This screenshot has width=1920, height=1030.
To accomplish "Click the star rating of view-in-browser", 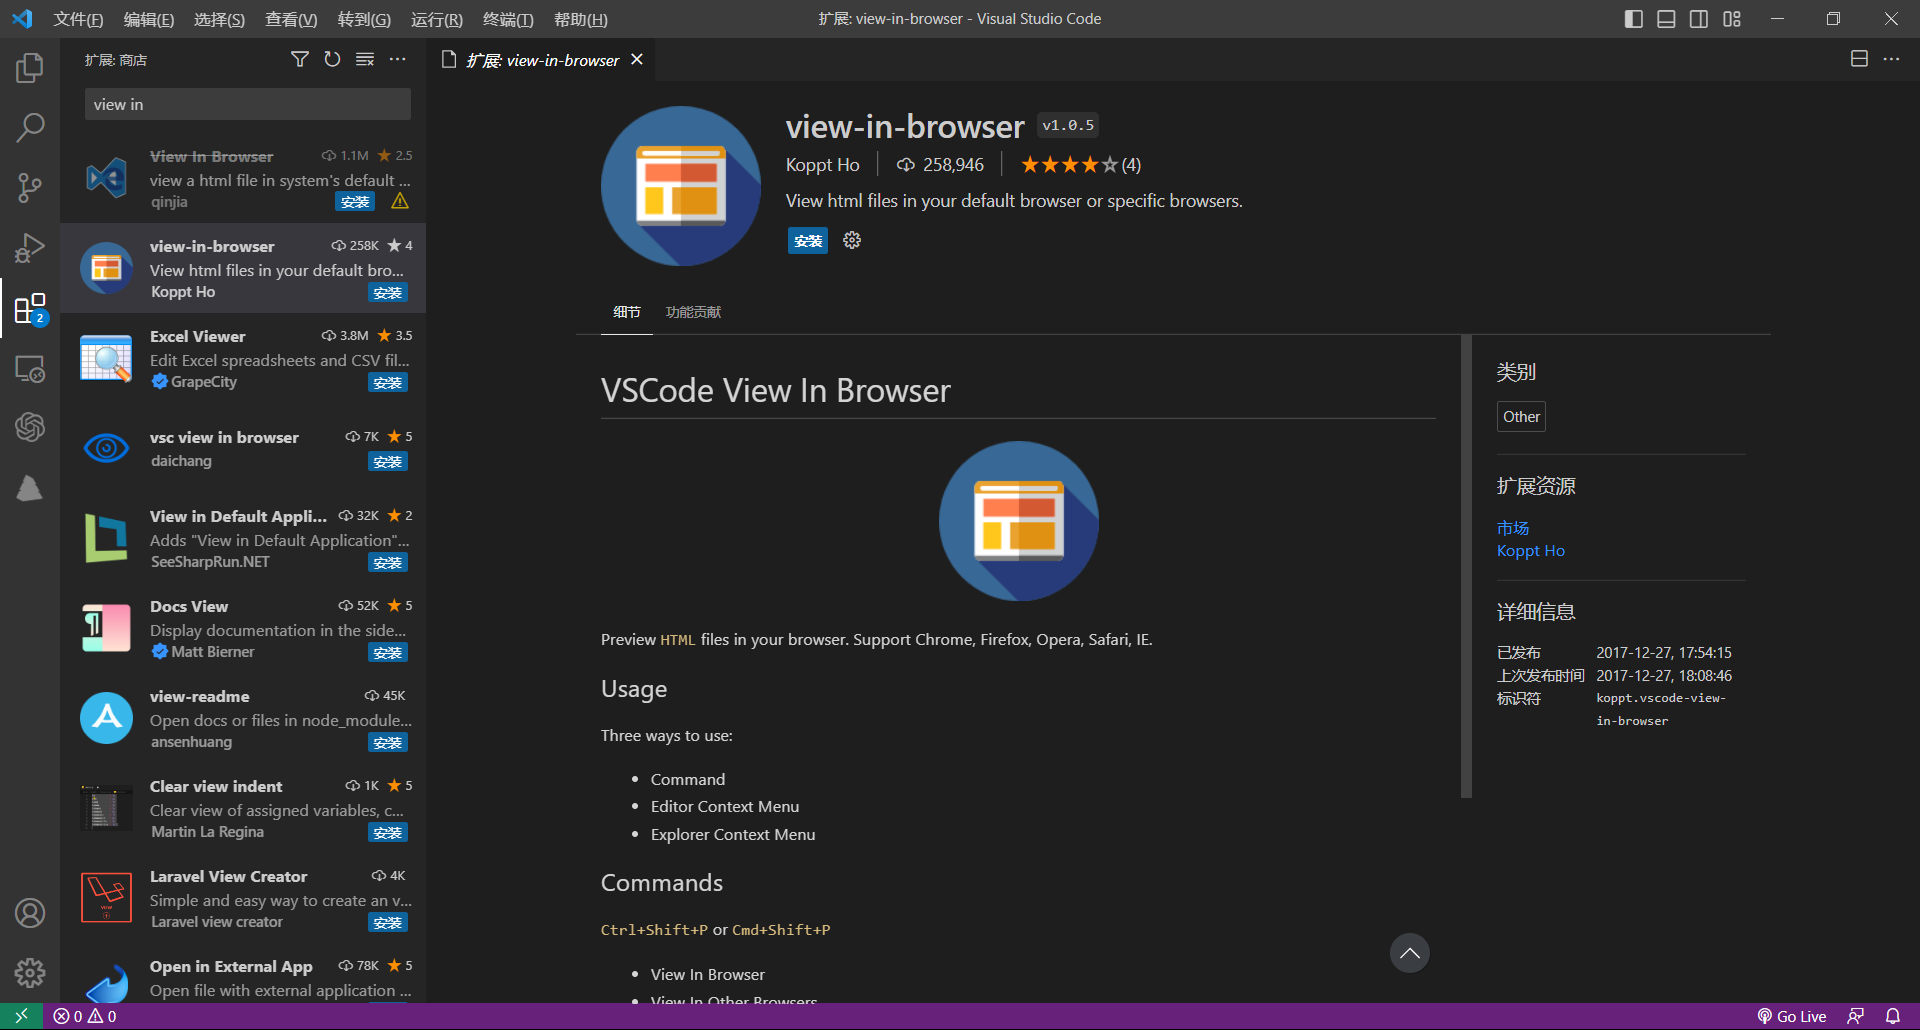I will 1080,165.
